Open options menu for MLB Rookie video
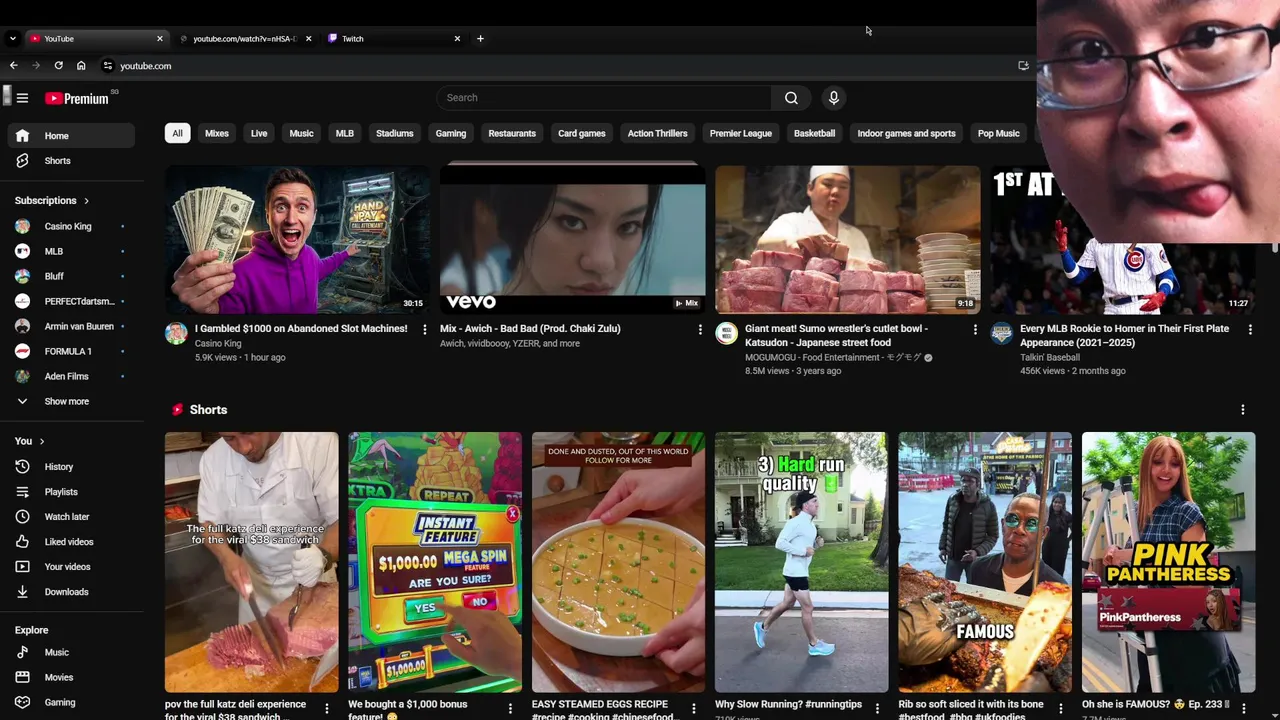This screenshot has height=720, width=1280. pos(1250,329)
